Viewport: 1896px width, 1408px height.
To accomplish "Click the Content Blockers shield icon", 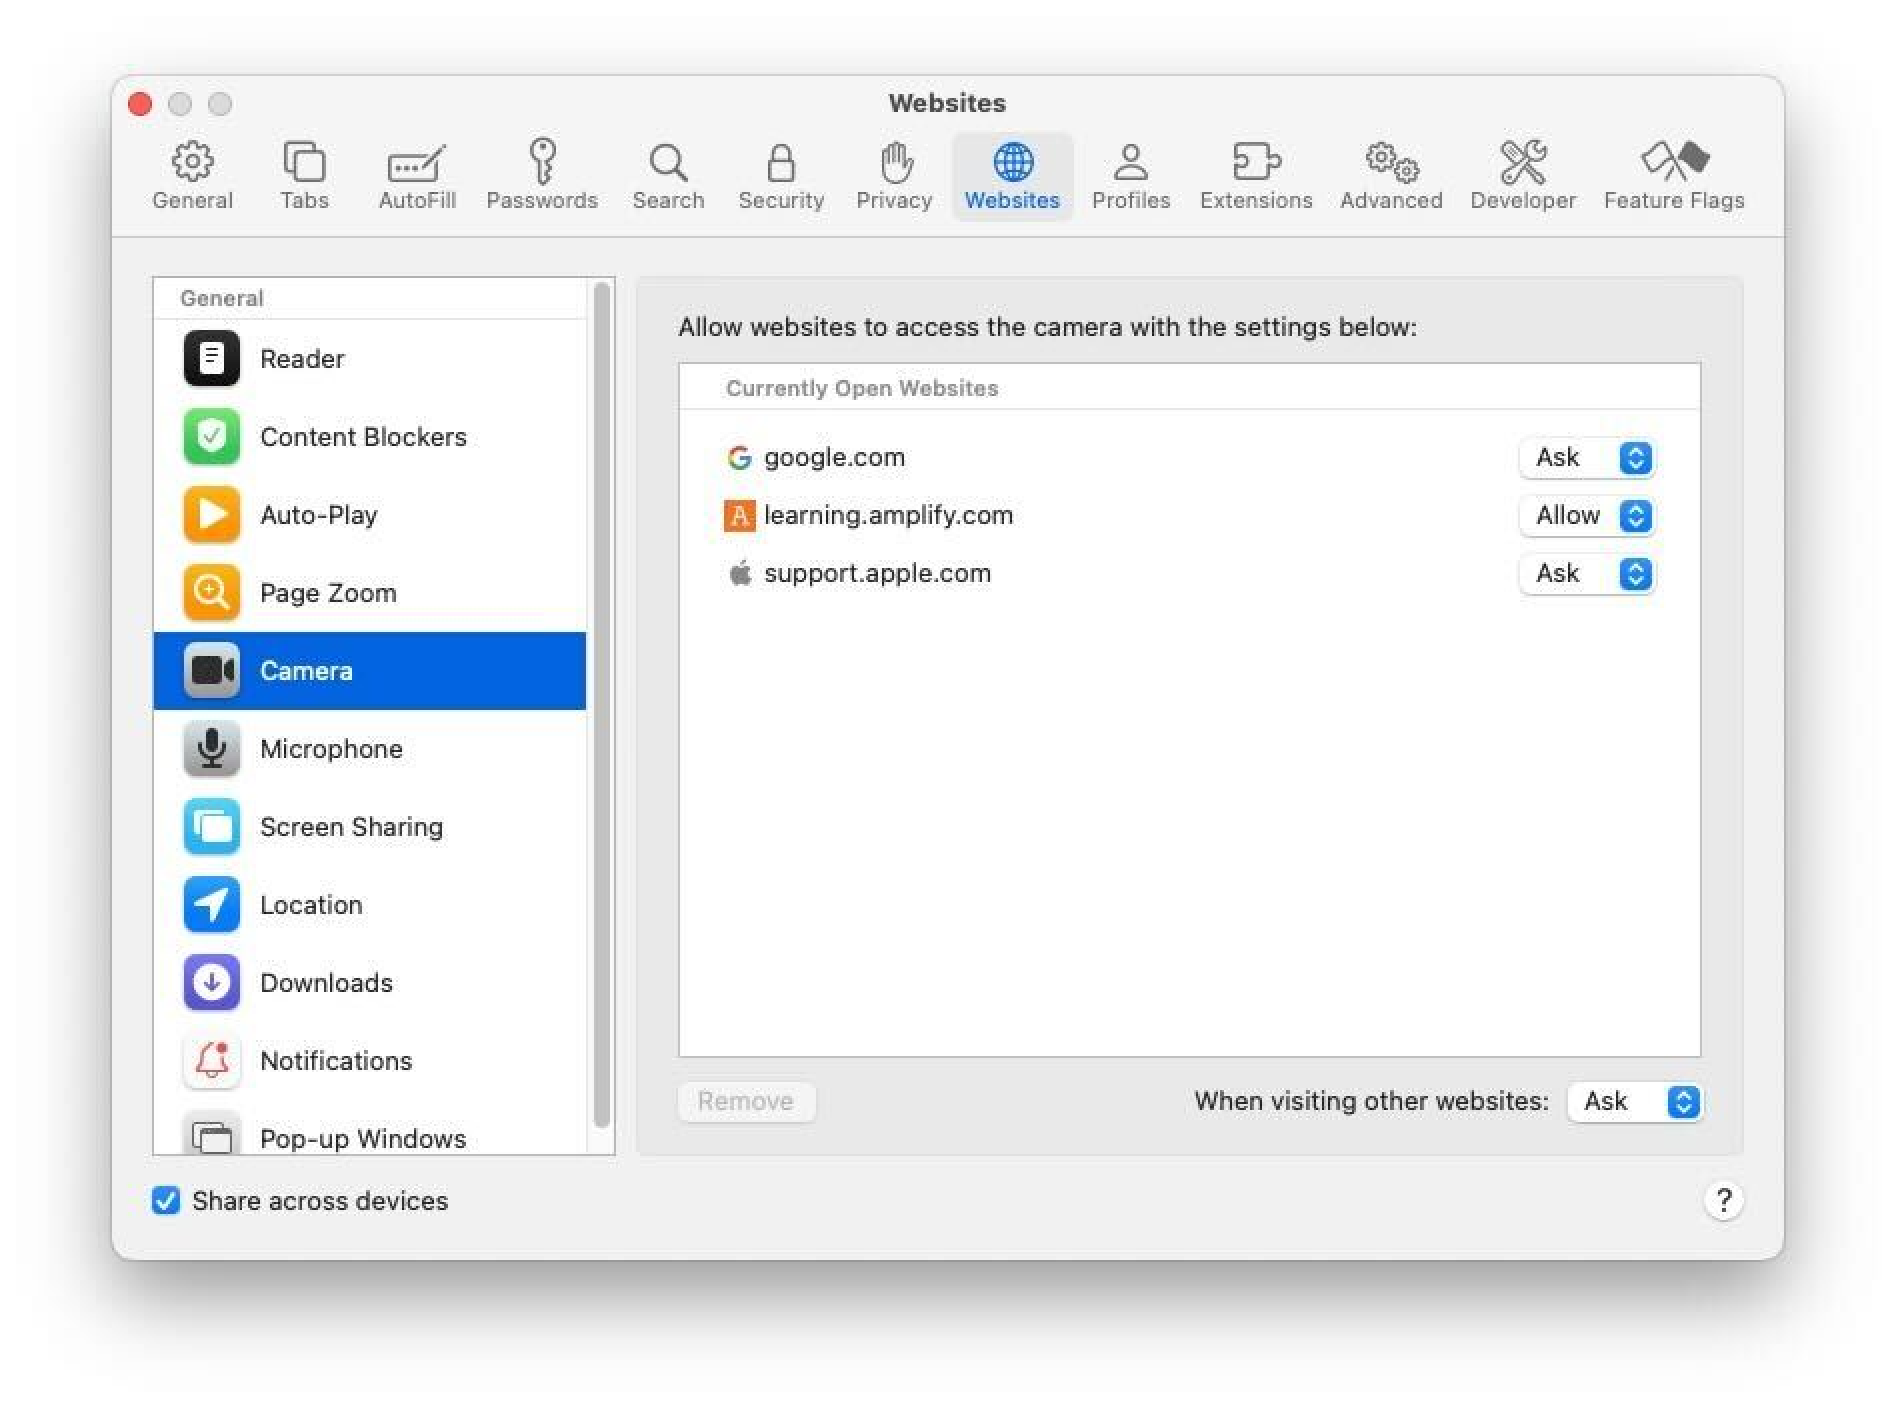I will pyautogui.click(x=211, y=437).
